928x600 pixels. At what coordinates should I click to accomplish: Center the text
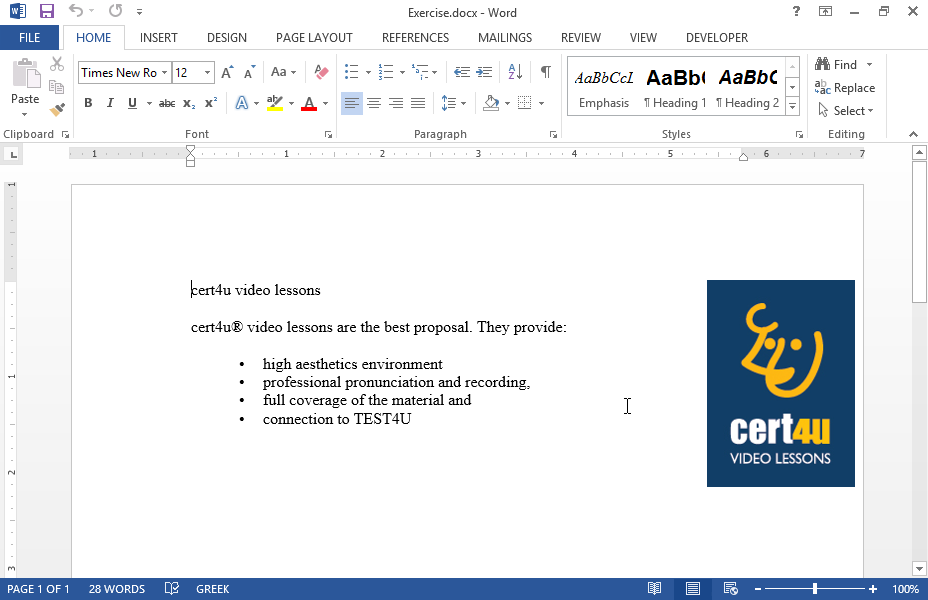[x=373, y=104]
